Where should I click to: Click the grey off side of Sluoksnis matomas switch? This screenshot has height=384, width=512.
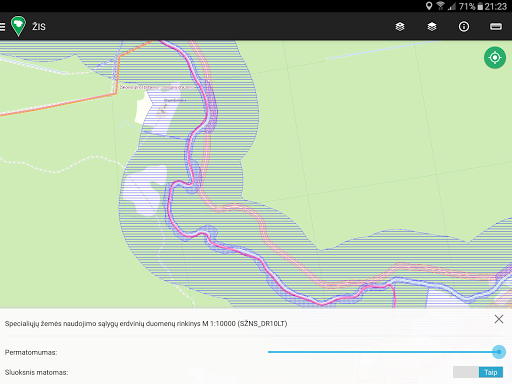tap(466, 372)
